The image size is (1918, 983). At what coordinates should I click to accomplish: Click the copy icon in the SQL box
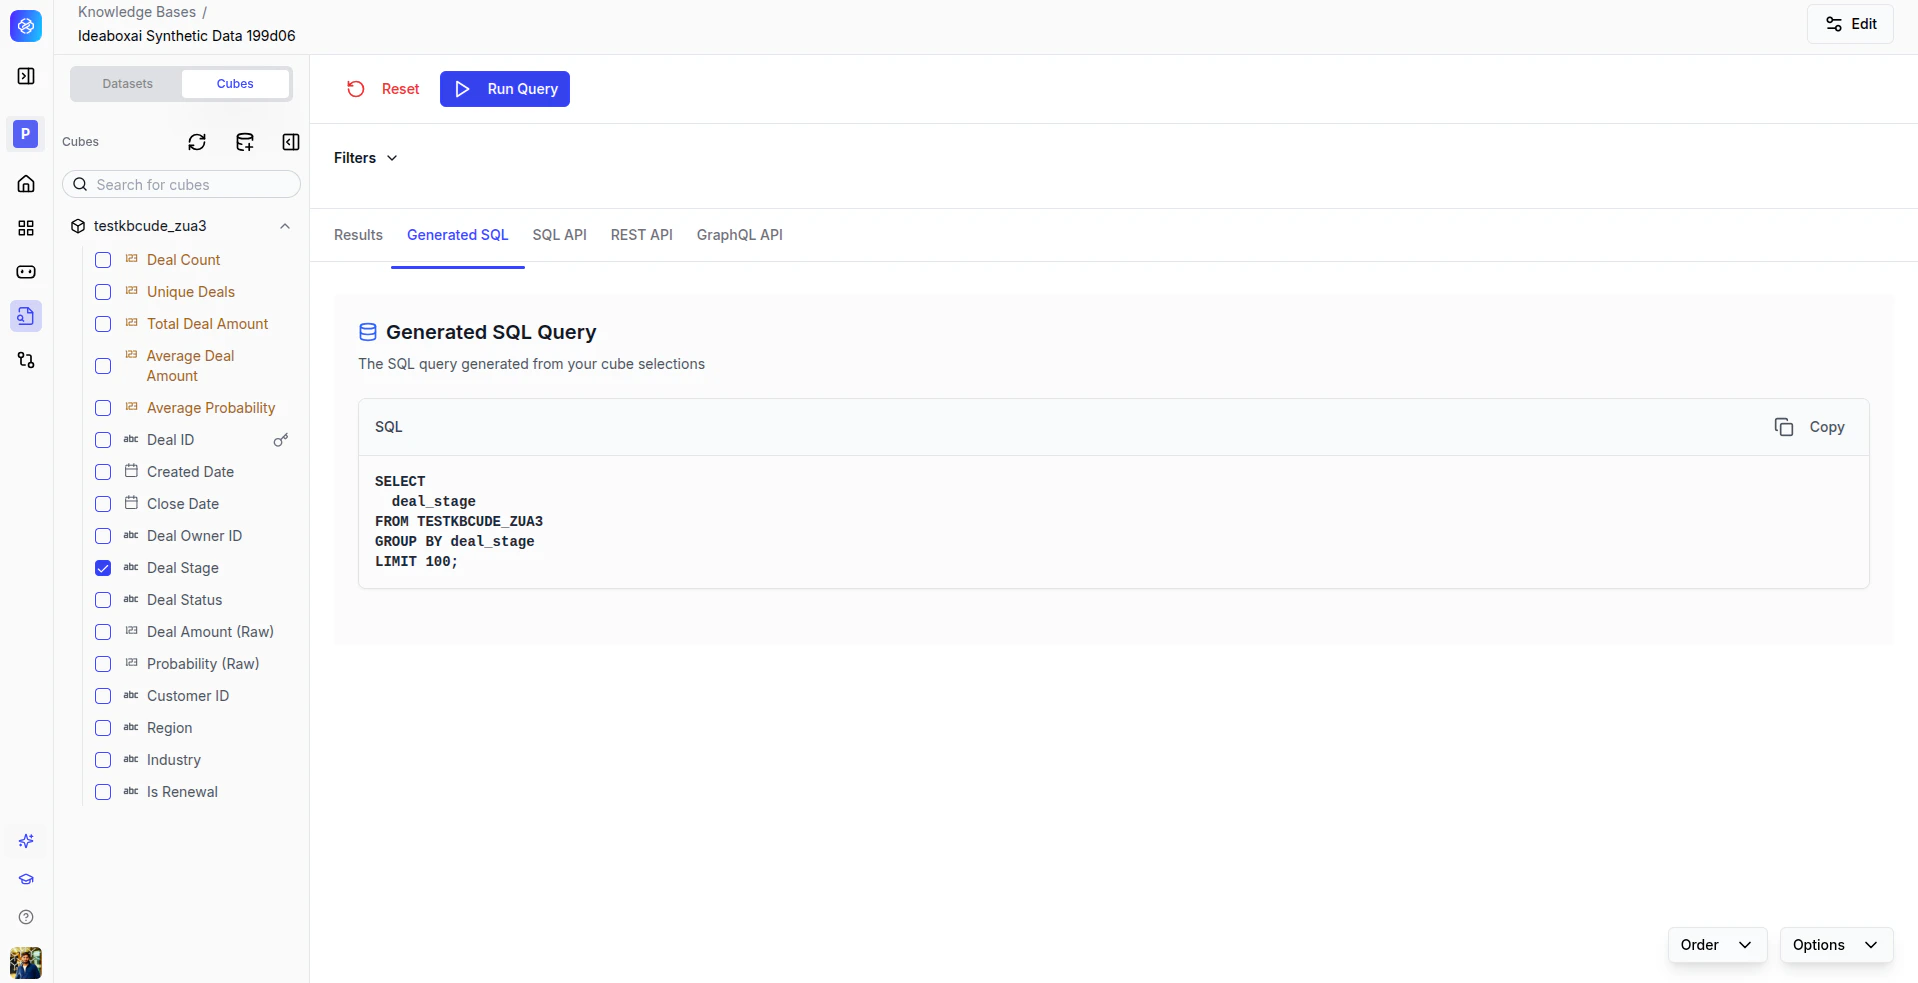click(1784, 427)
